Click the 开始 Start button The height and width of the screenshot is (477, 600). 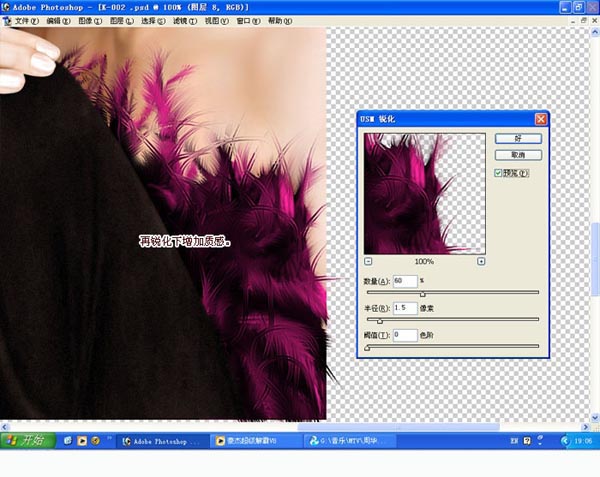28,441
